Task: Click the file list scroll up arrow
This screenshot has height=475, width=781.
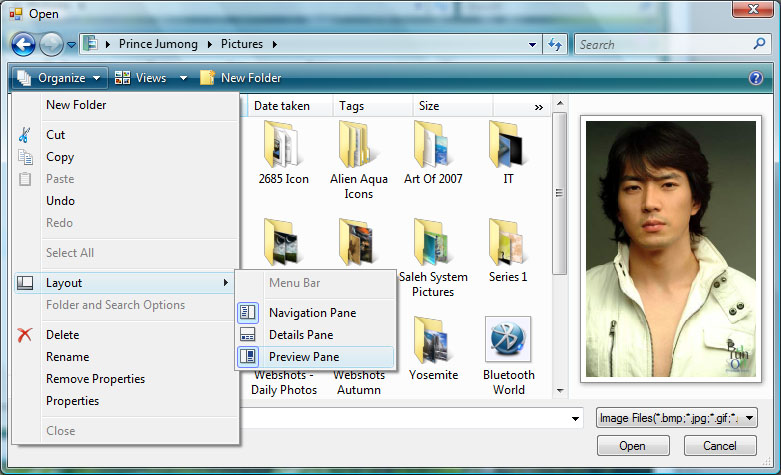Action: tap(560, 104)
